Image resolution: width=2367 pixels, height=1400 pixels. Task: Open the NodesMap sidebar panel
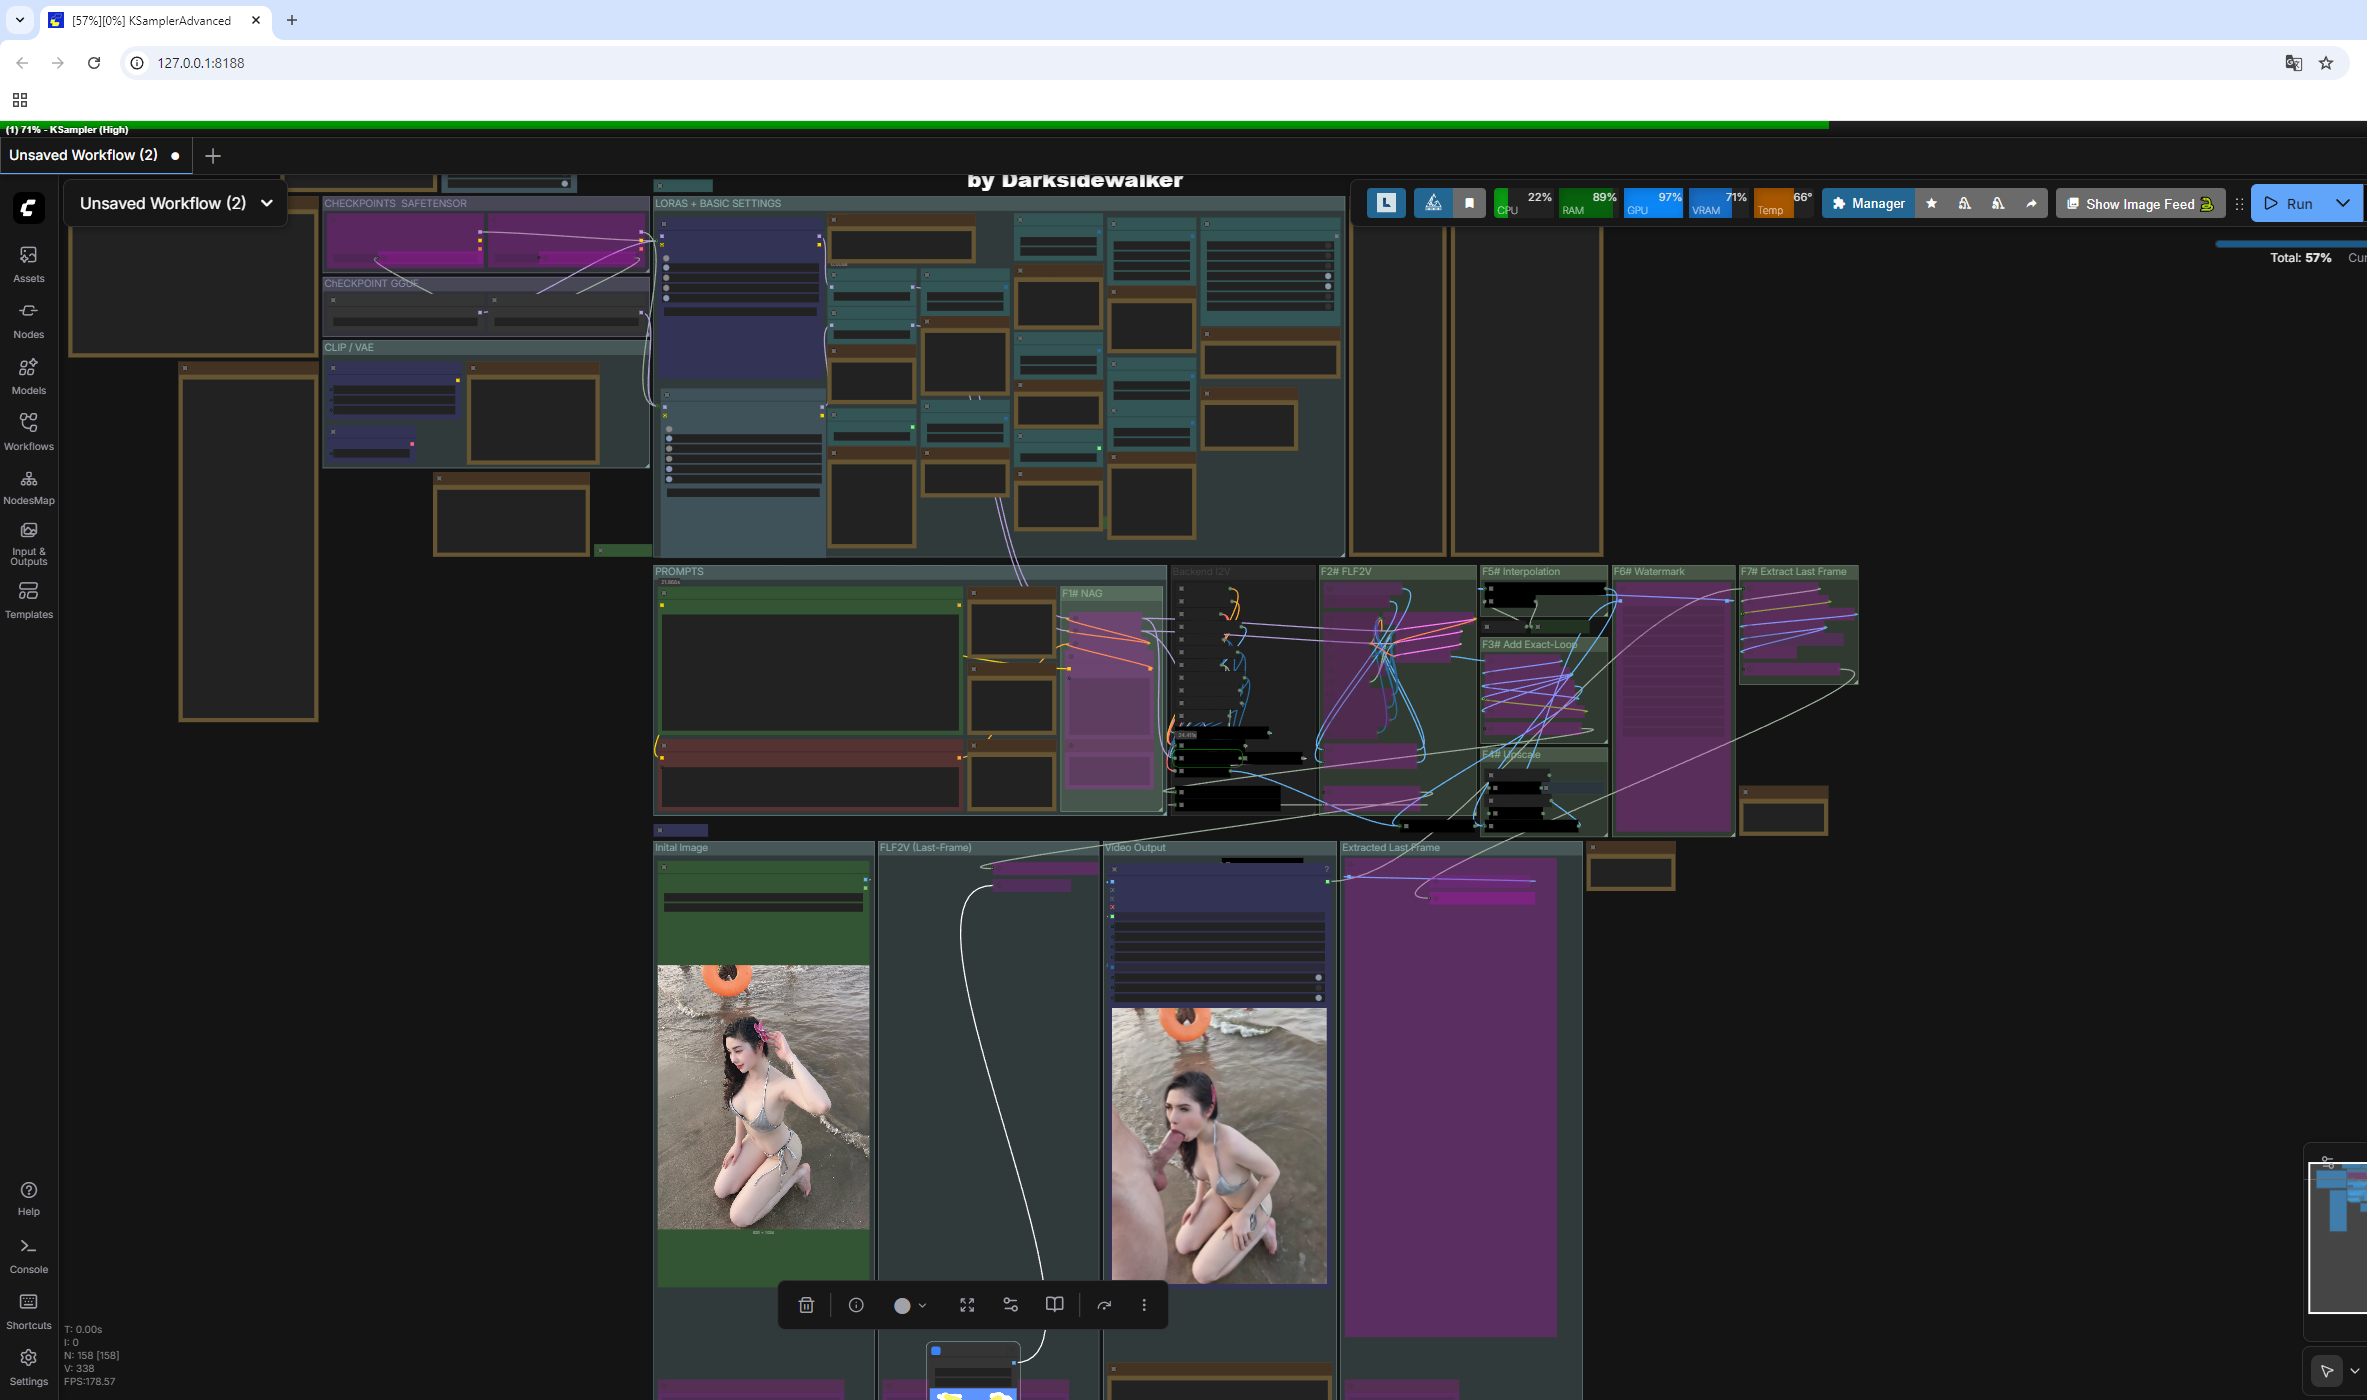point(28,487)
